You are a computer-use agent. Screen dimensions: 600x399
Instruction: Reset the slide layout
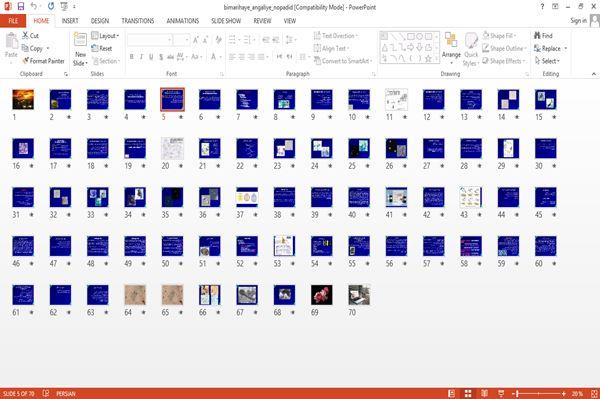click(102, 49)
